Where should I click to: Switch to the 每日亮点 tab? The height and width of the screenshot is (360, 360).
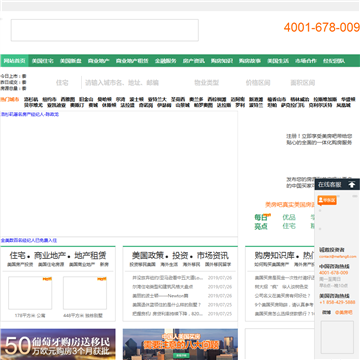(x=261, y=222)
